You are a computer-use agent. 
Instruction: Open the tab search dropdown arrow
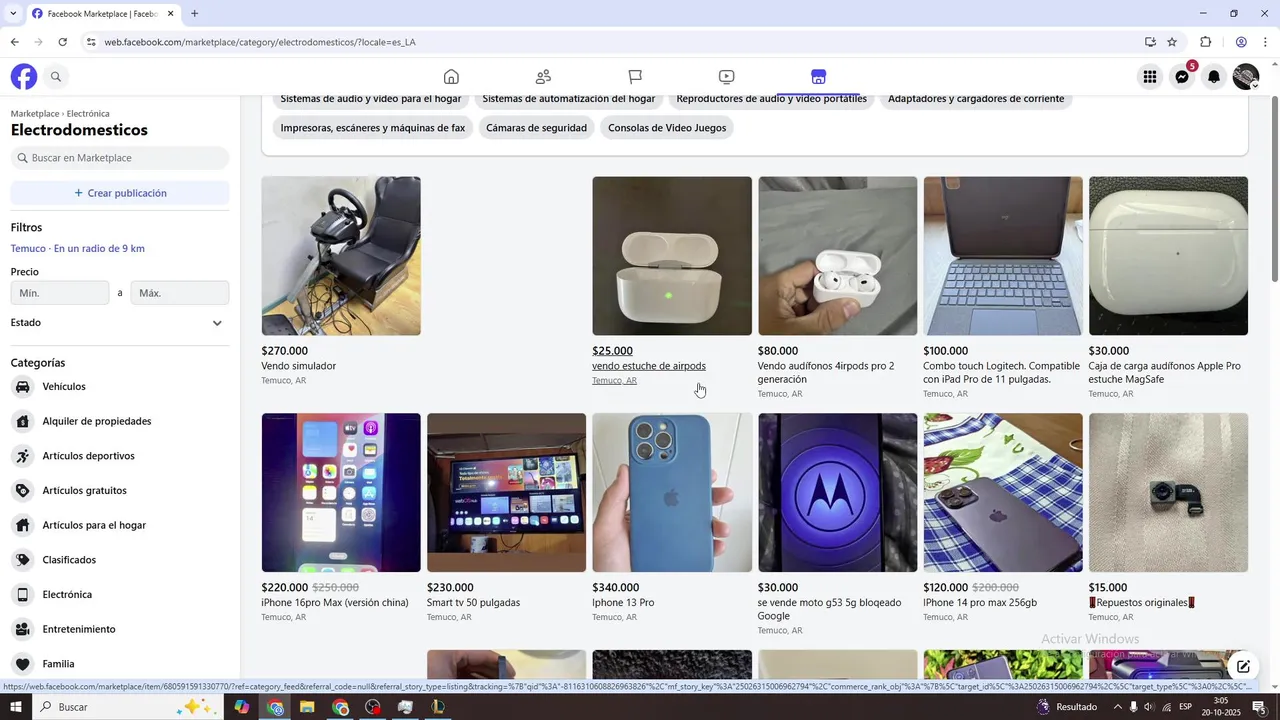pyautogui.click(x=13, y=14)
